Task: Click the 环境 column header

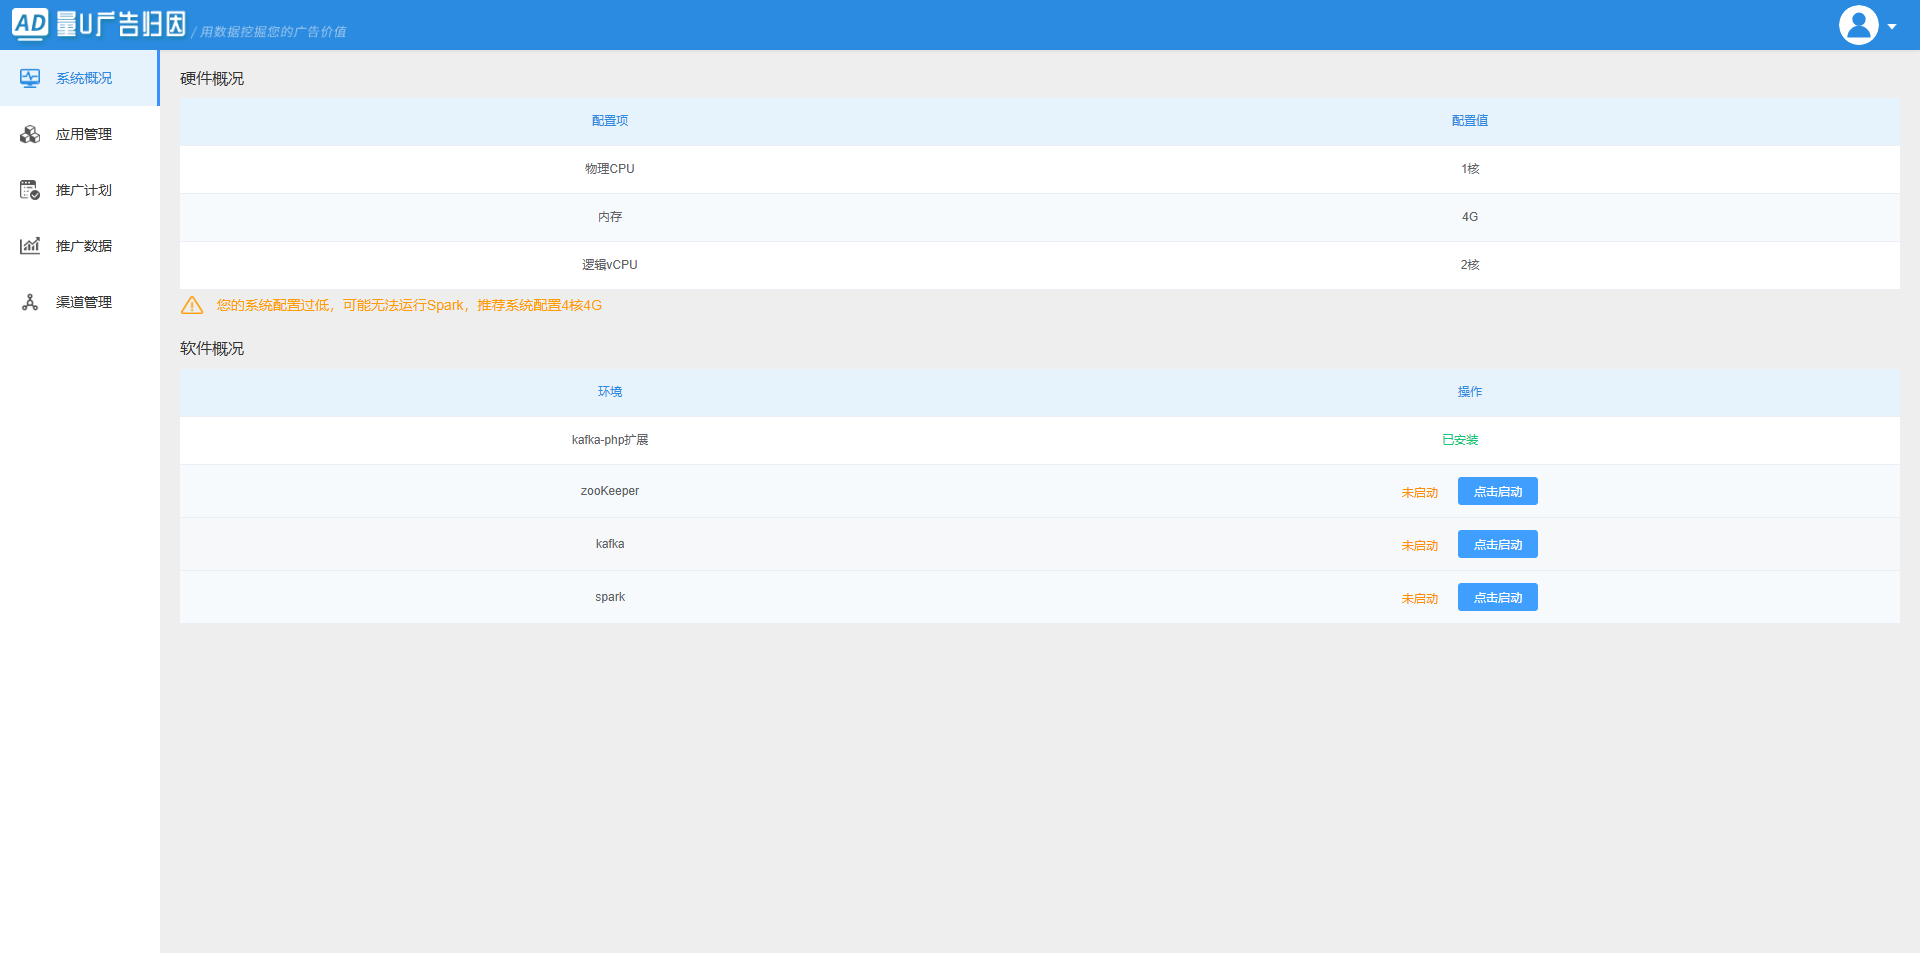Action: pyautogui.click(x=610, y=392)
